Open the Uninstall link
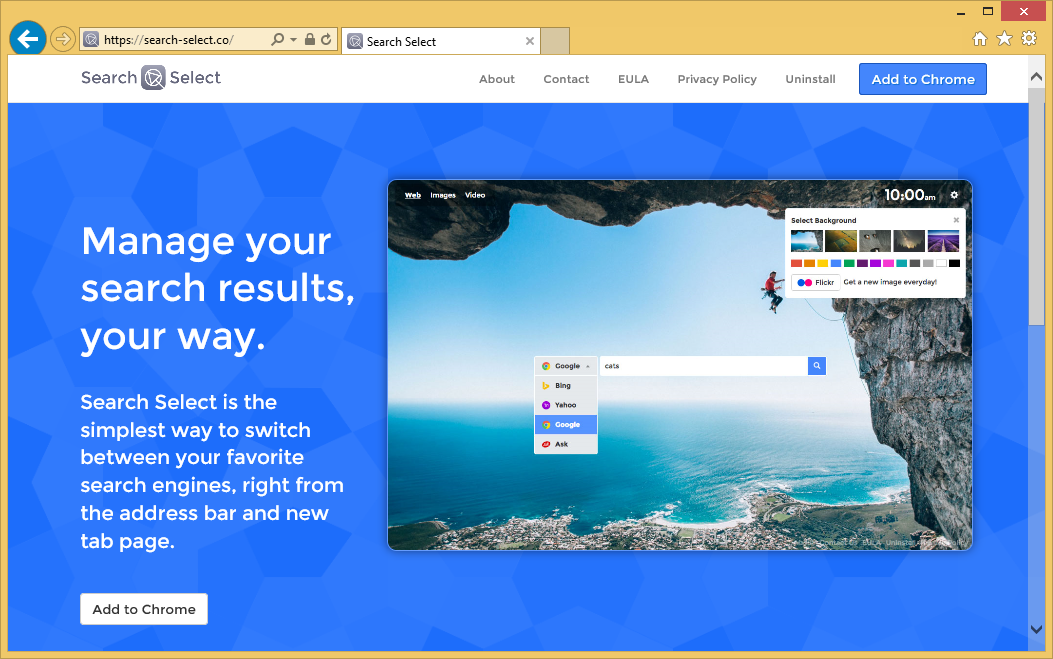The width and height of the screenshot is (1053, 659). coord(811,79)
